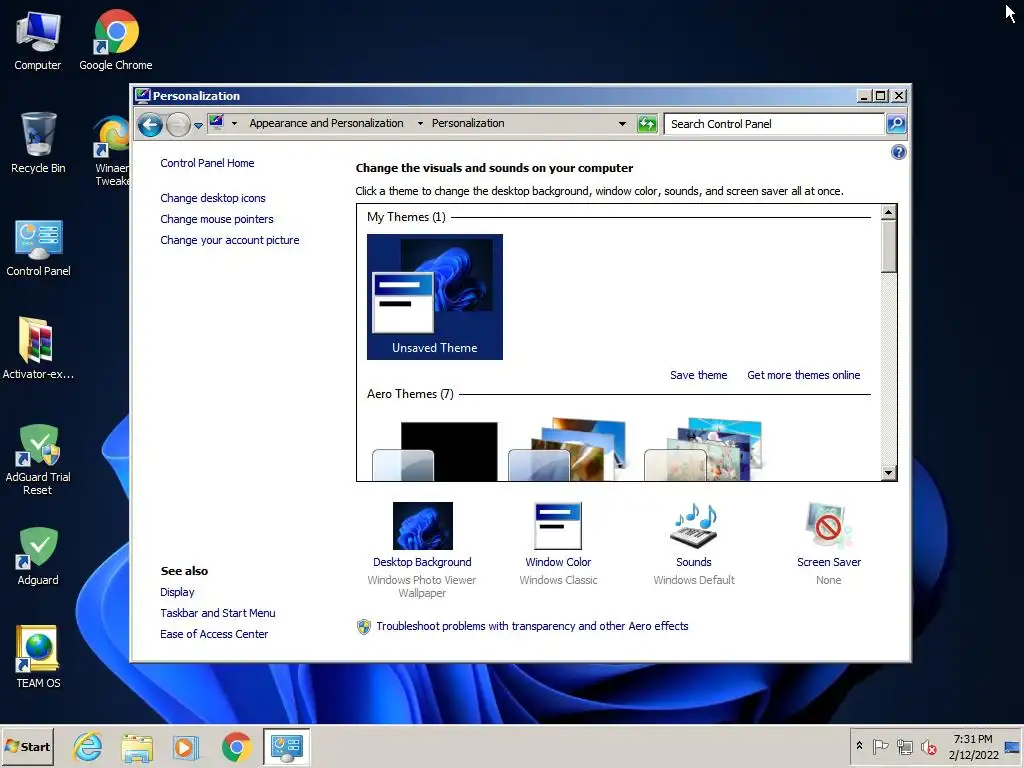Image resolution: width=1024 pixels, height=768 pixels.
Task: Select the TEAM OS desktop icon
Action: [38, 656]
